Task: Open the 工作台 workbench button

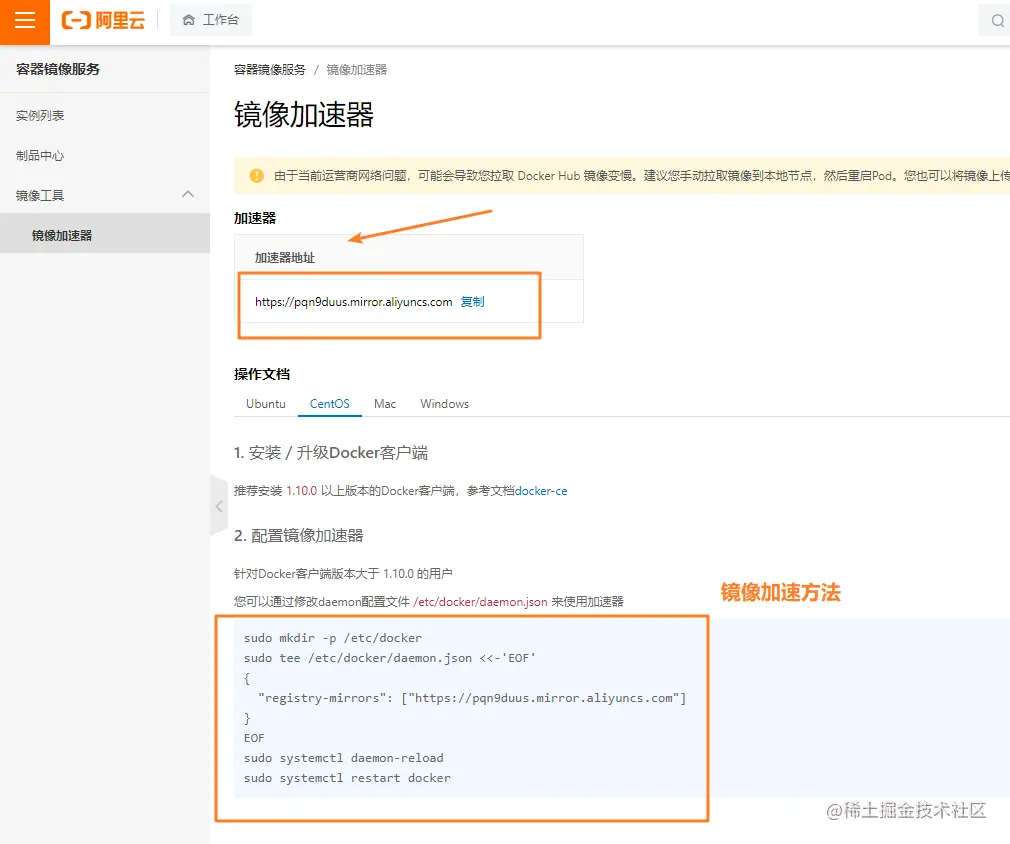Action: point(211,20)
